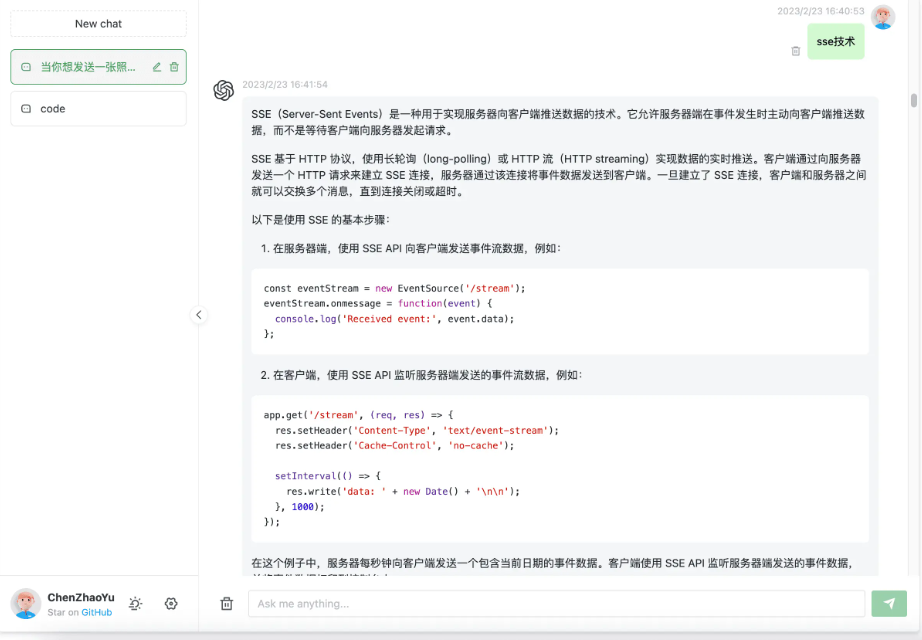Viewport: 922px width, 640px height.
Task: Open the code conversation
Action: point(98,109)
